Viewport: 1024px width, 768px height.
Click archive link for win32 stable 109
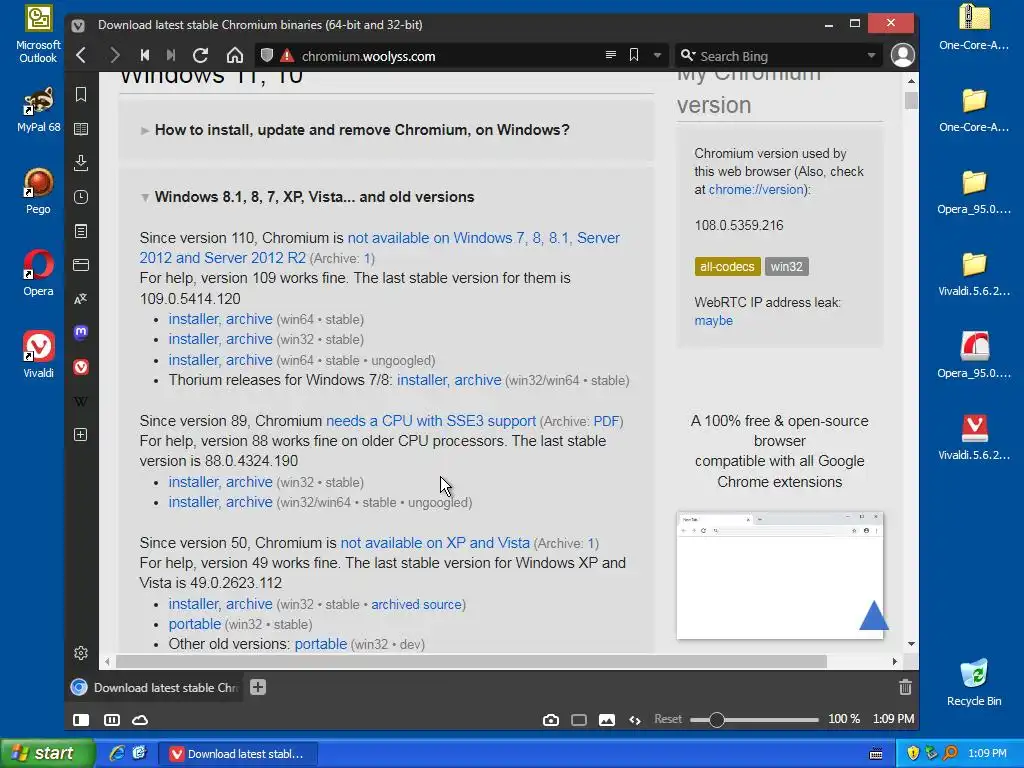249,339
